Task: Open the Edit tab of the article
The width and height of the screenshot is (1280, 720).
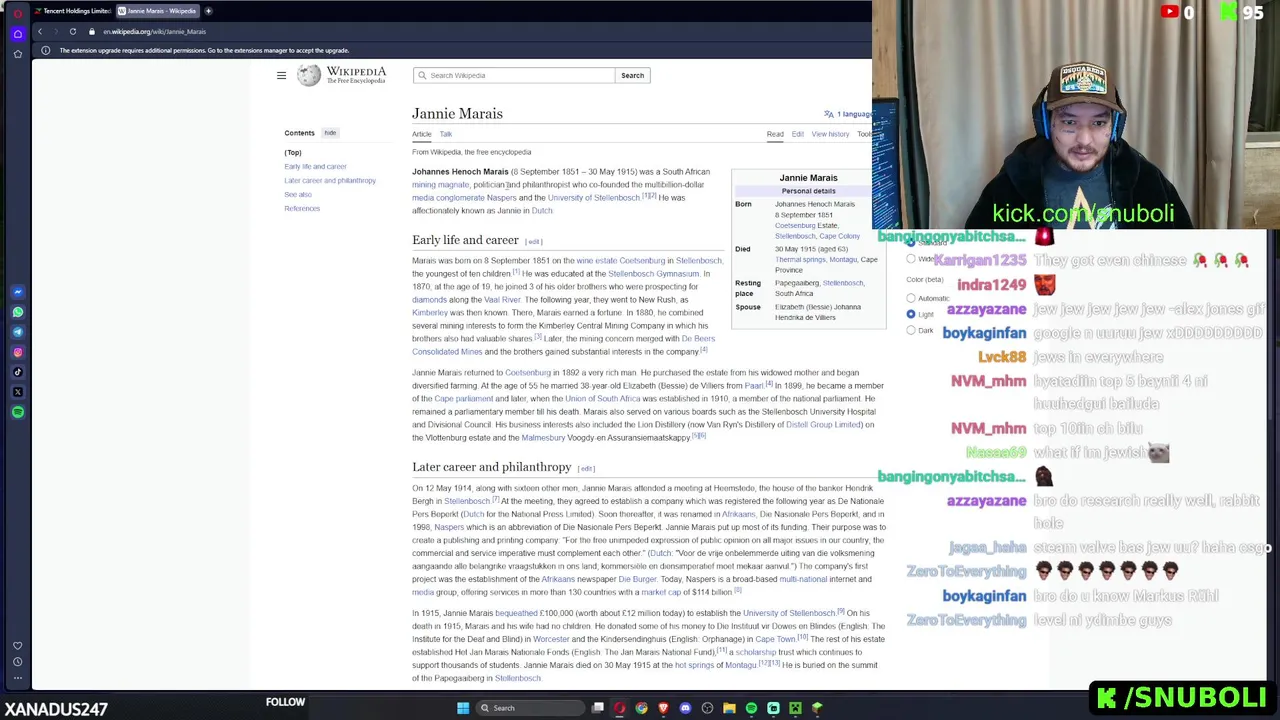Action: pyautogui.click(x=798, y=134)
